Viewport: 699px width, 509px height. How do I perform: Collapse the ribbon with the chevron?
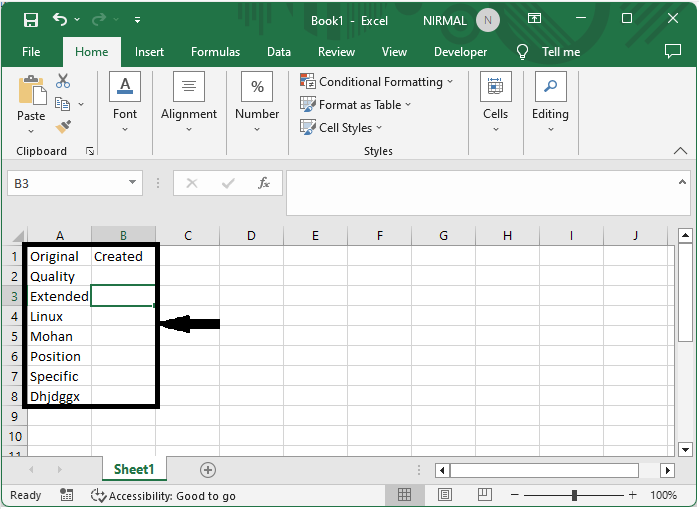(680, 151)
